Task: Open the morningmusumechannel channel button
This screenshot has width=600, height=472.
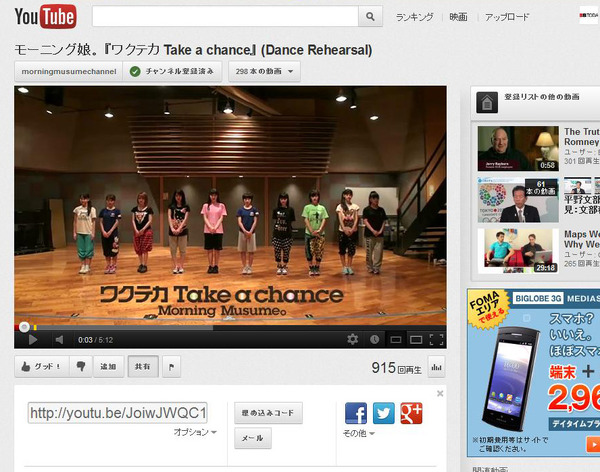Action: click(x=68, y=72)
